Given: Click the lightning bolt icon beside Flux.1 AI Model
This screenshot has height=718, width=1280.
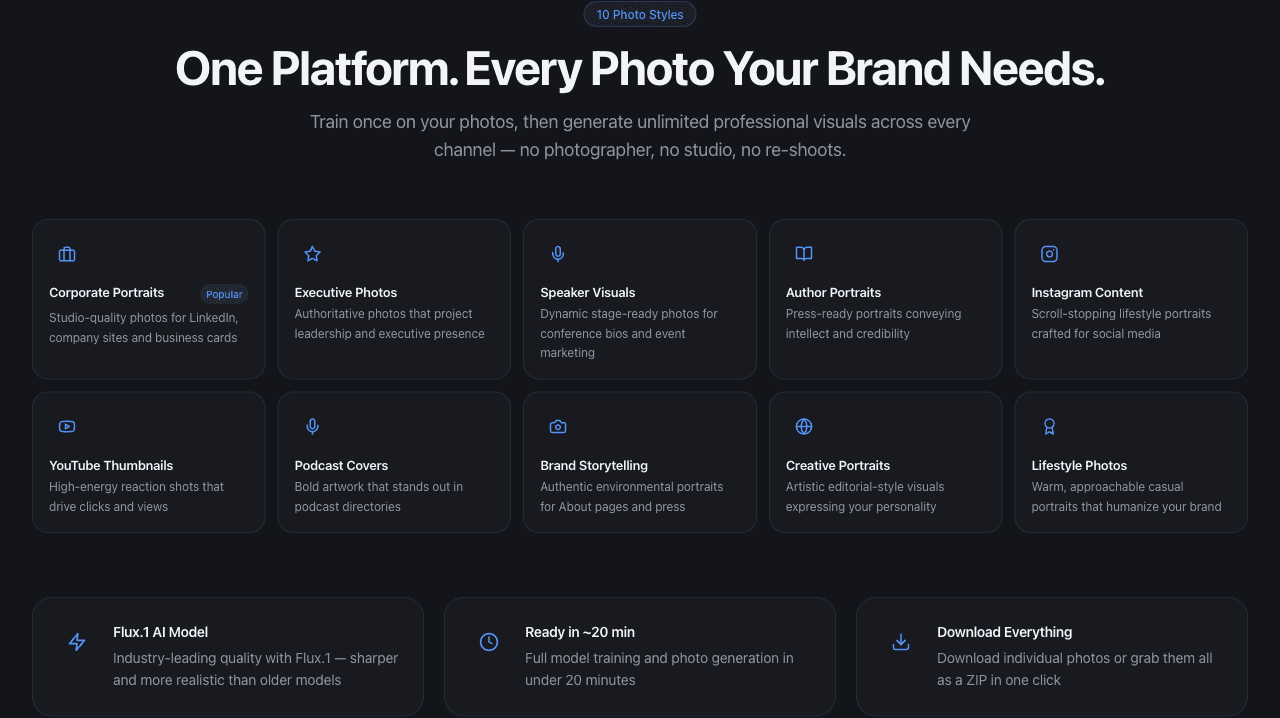Looking at the screenshot, I should coord(77,642).
